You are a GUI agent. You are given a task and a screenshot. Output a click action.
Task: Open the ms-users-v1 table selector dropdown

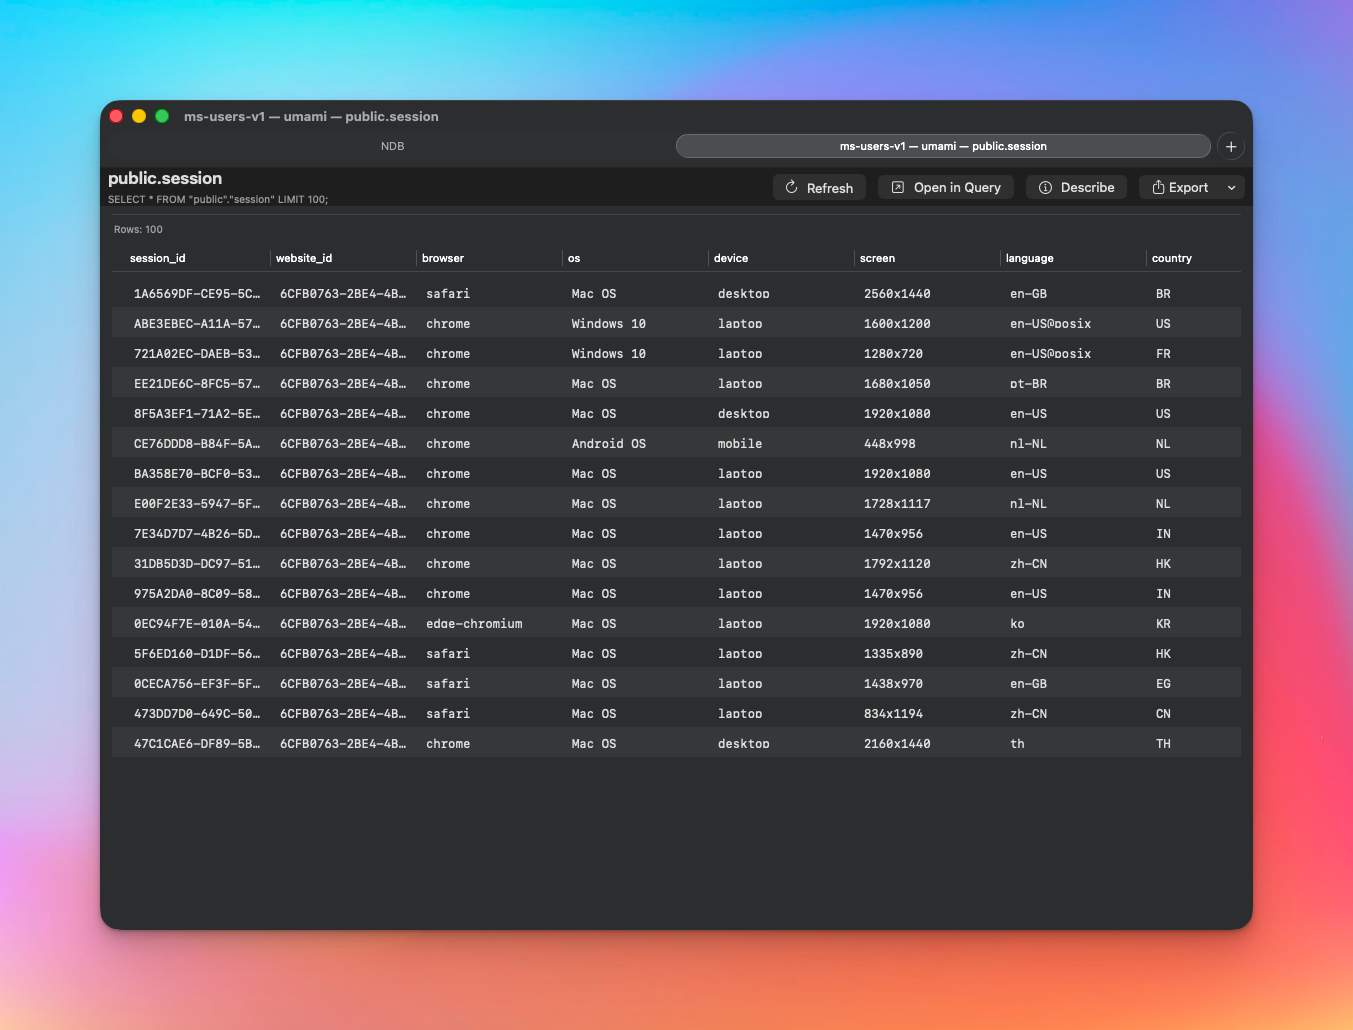pos(943,146)
